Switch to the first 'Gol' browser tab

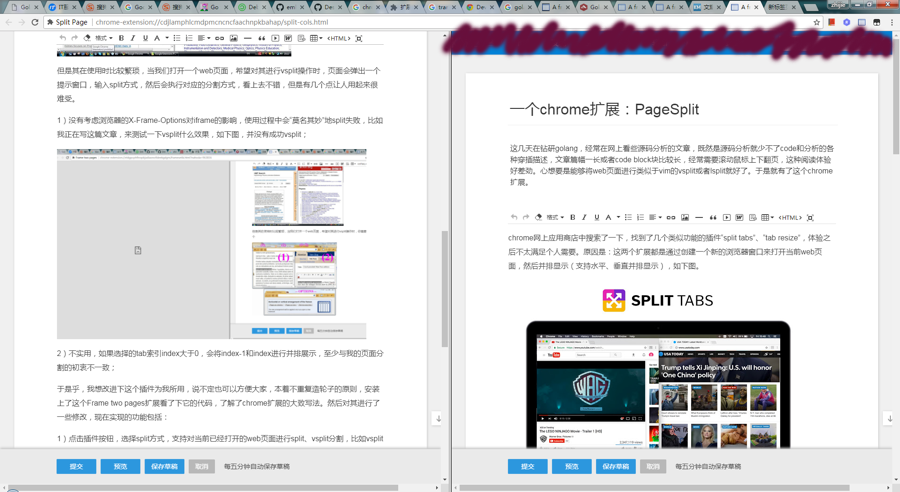(24, 7)
